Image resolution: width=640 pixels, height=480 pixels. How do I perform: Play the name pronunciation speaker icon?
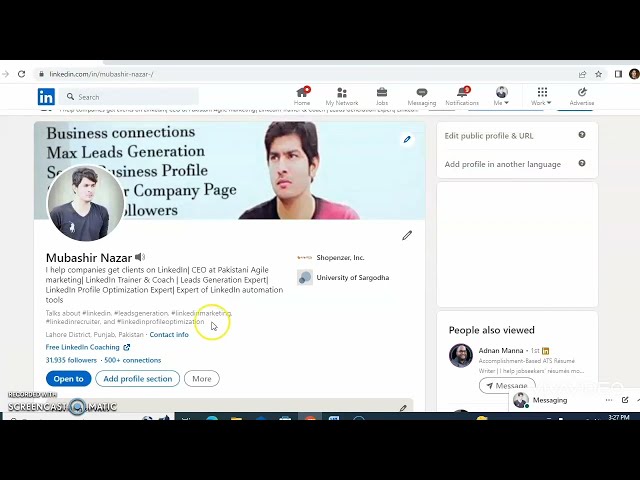[x=140, y=257]
